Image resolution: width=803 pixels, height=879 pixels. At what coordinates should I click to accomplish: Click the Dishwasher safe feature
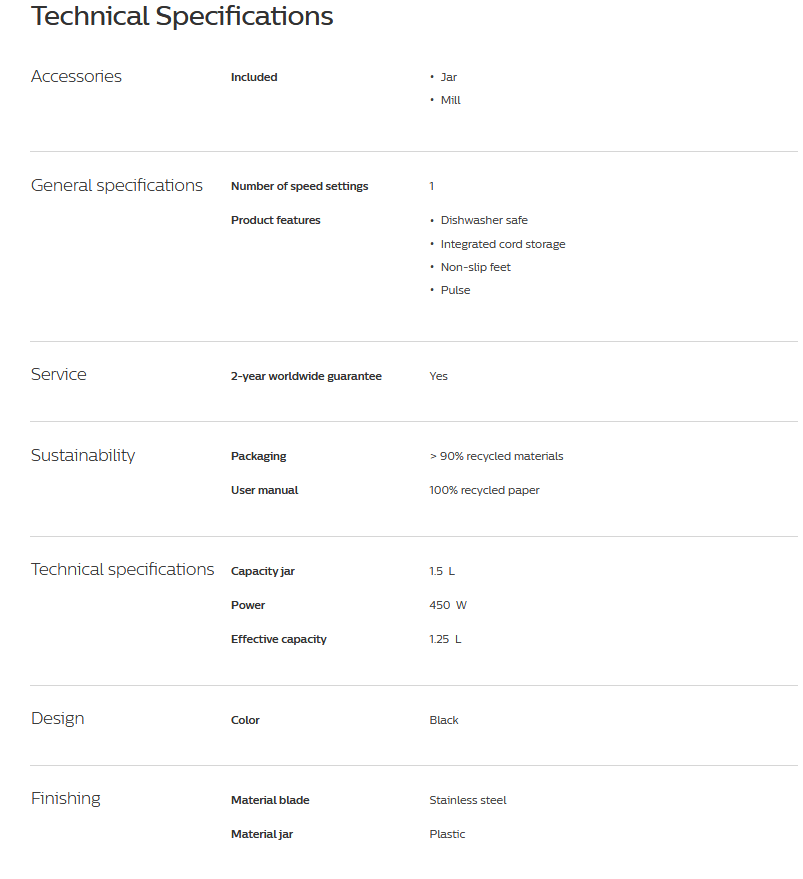pos(484,220)
